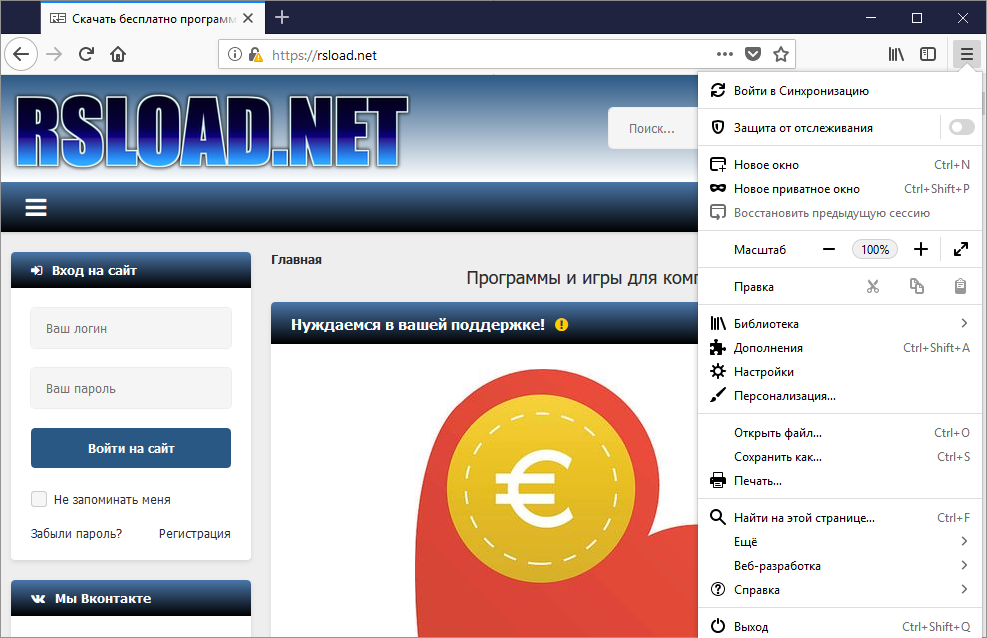Show site information via the info icon
987x638 pixels.
pos(235,55)
